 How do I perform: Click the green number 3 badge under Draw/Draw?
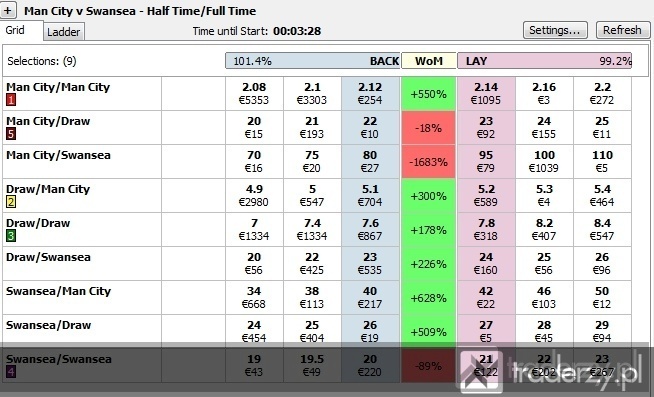pos(11,236)
